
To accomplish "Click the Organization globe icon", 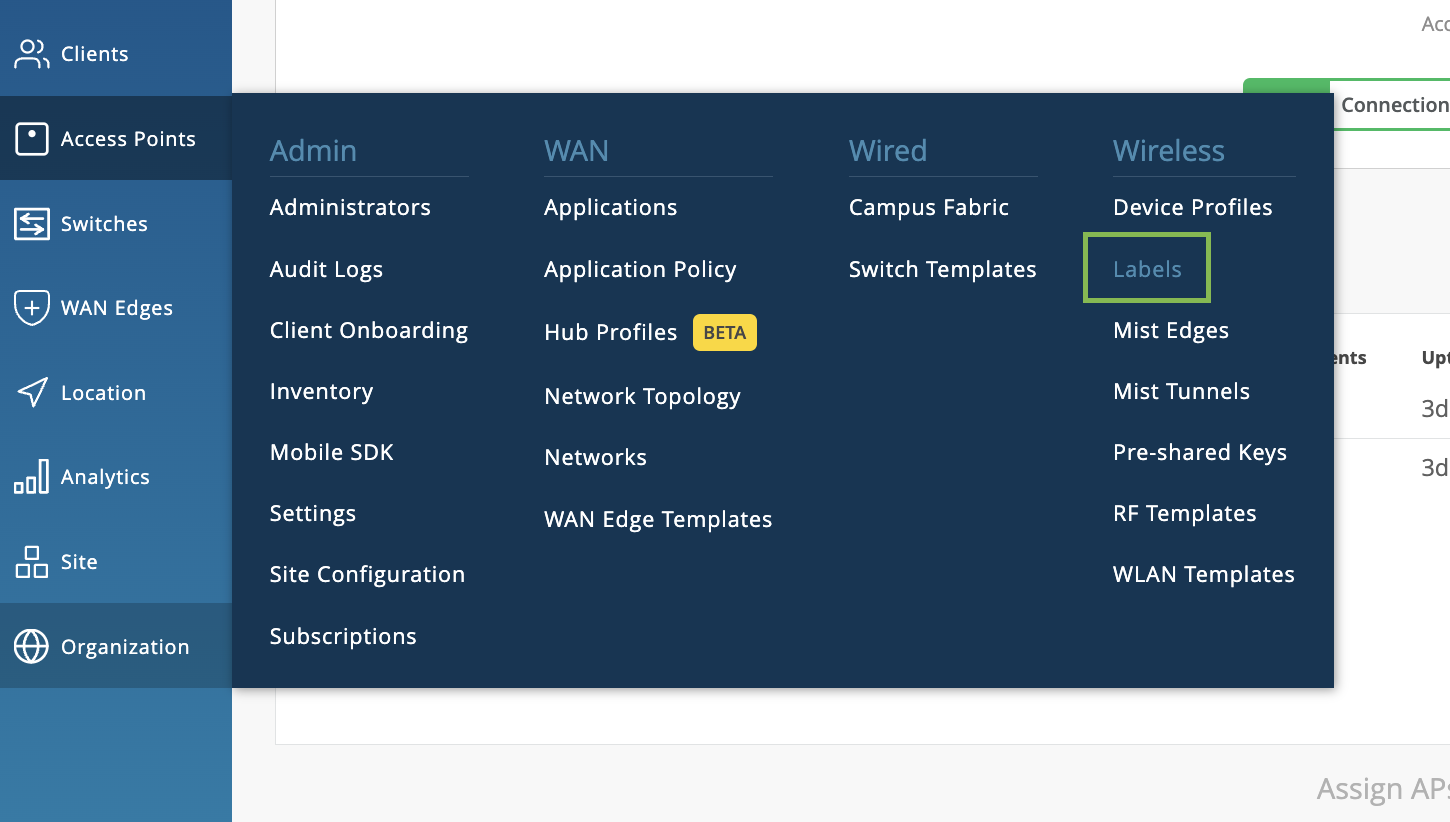I will point(31,647).
